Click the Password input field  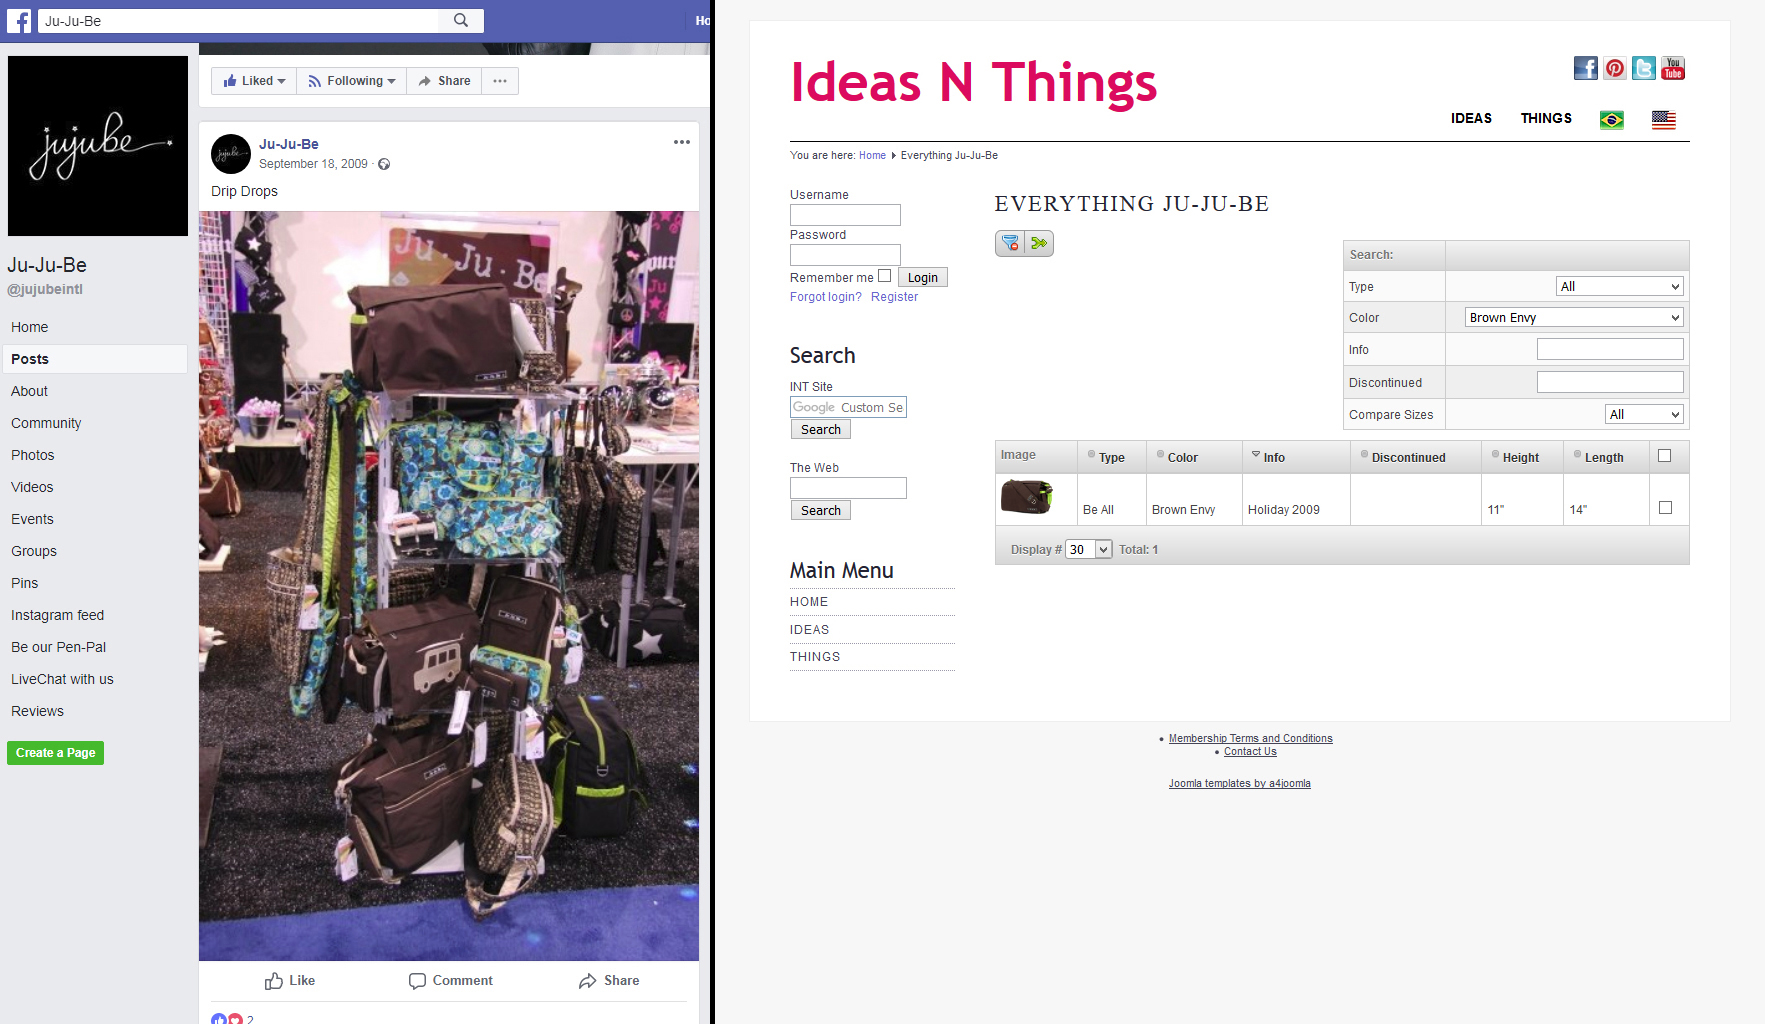tap(845, 255)
